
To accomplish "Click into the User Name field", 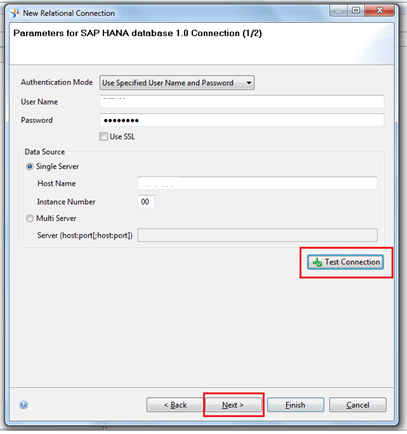I will [242, 101].
